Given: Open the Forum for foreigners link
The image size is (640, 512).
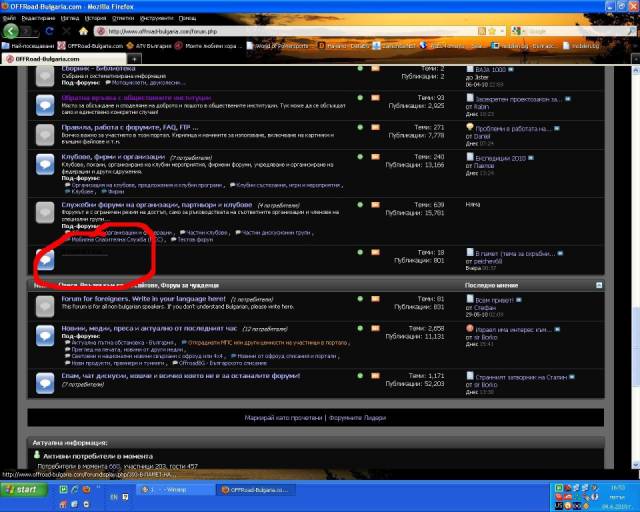Looking at the screenshot, I should [143, 298].
